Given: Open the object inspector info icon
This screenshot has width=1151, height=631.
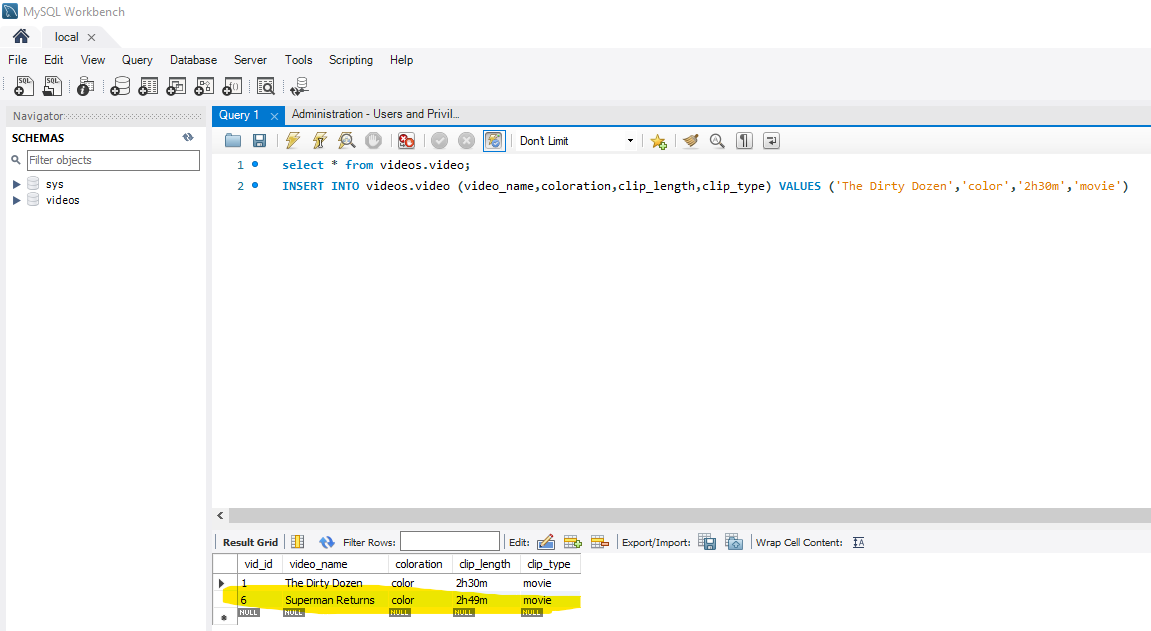Looking at the screenshot, I should point(85,87).
